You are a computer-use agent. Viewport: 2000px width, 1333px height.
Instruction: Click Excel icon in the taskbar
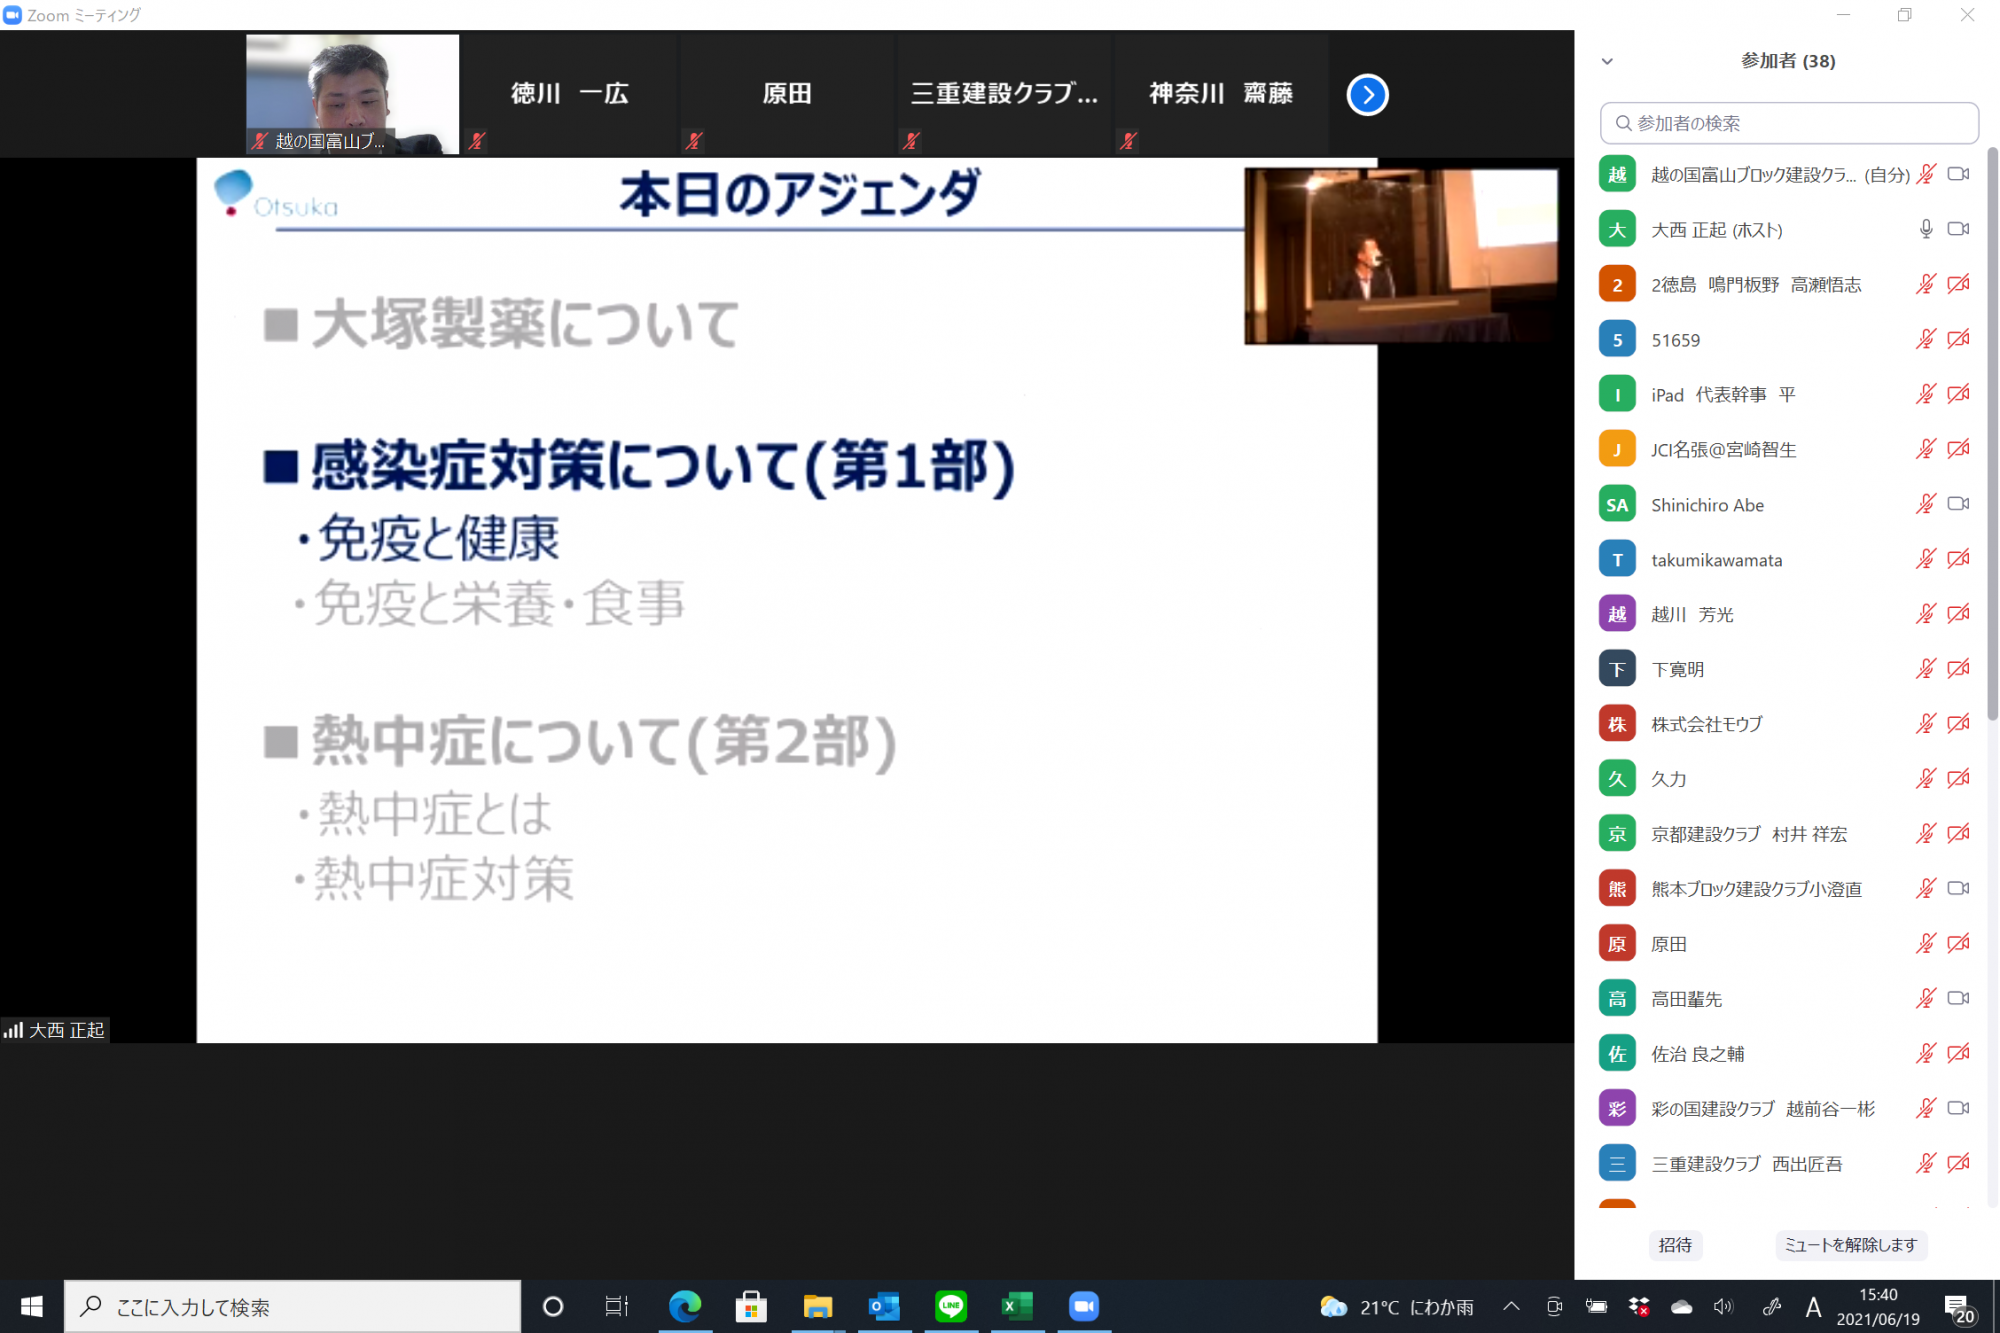(x=1017, y=1306)
